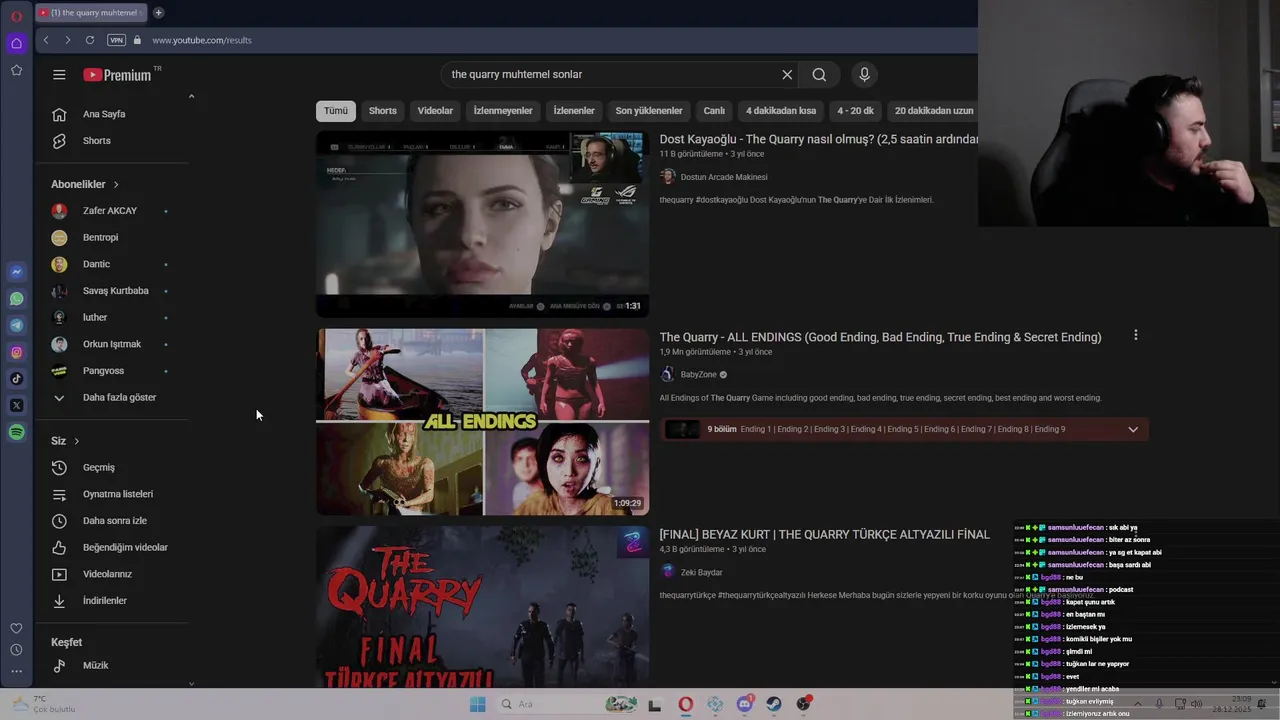
Task: Toggle the VPN badge in address bar
Action: 117,40
